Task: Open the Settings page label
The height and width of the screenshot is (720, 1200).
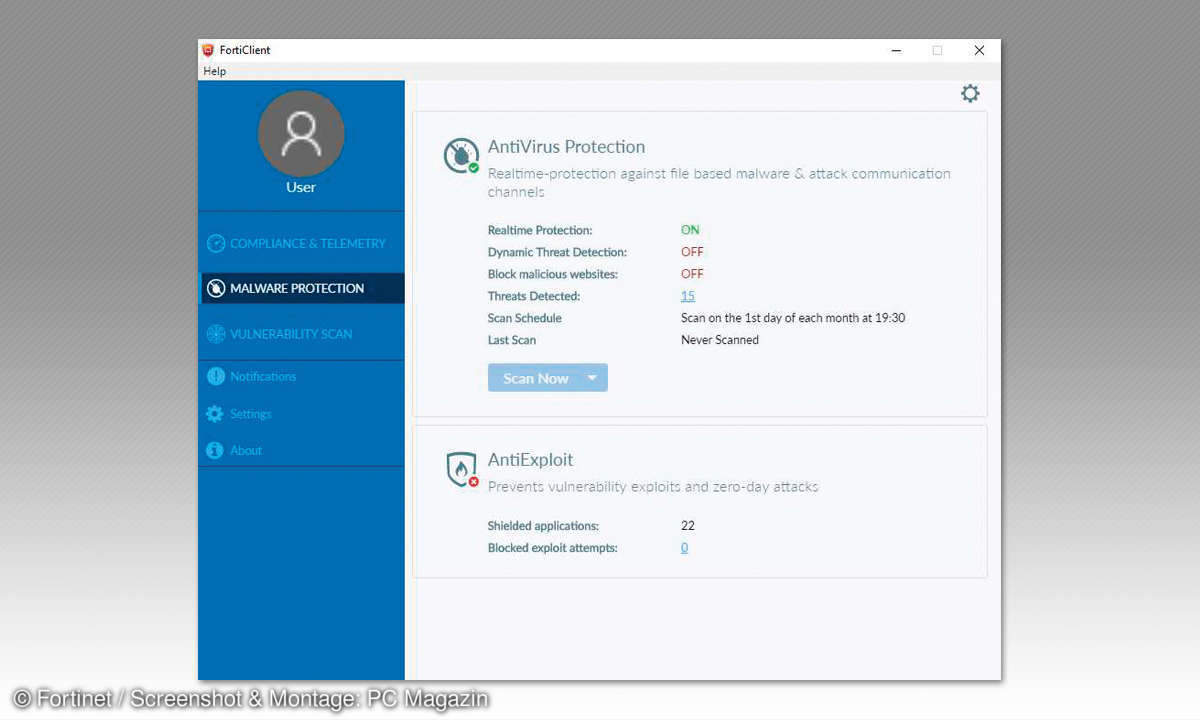Action: click(x=251, y=413)
